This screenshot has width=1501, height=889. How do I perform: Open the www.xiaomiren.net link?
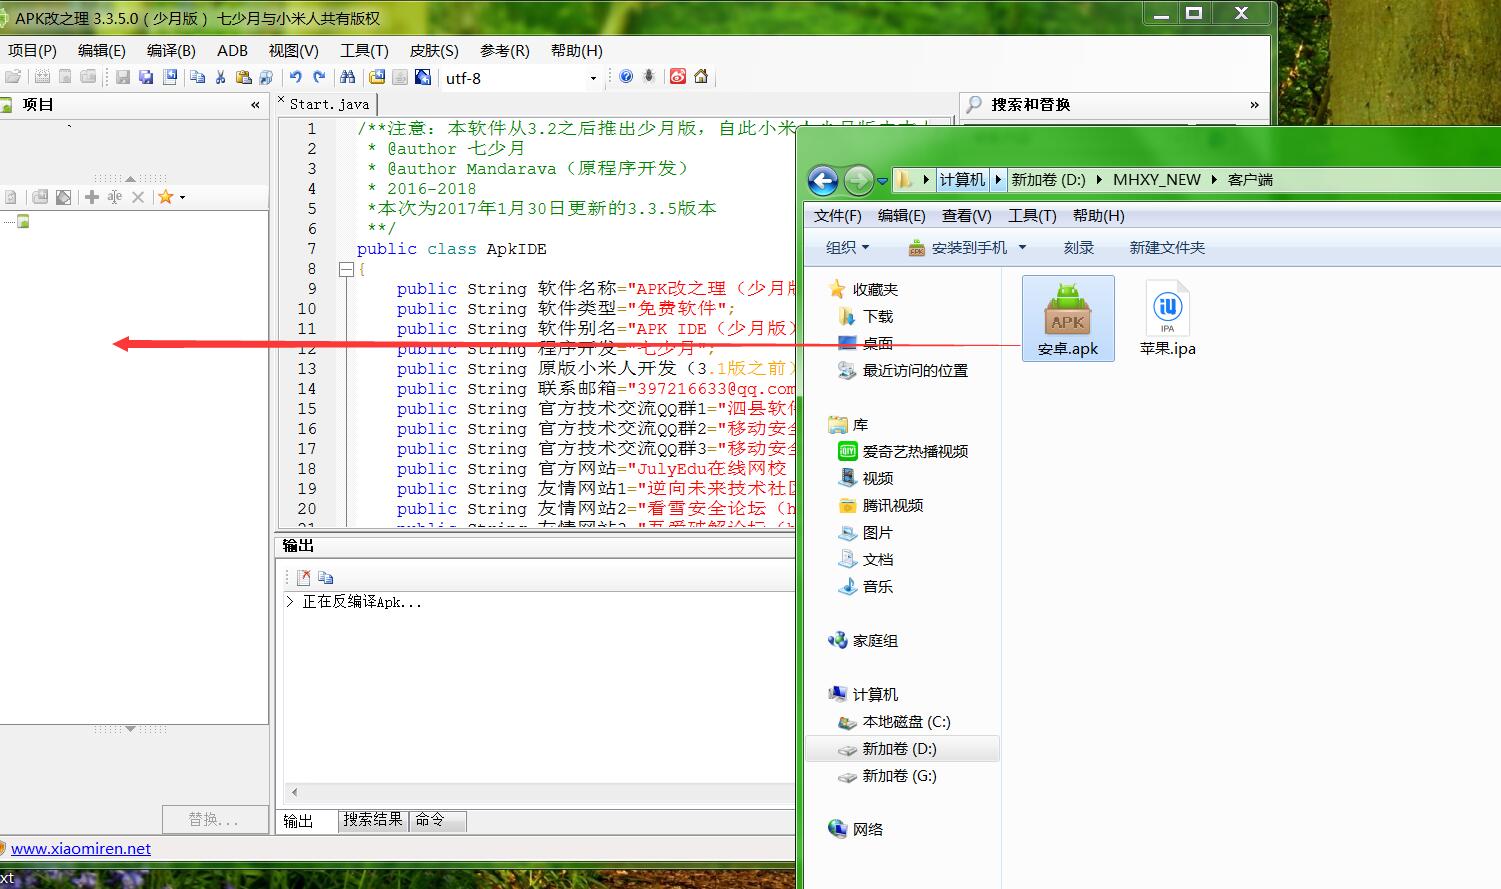81,848
